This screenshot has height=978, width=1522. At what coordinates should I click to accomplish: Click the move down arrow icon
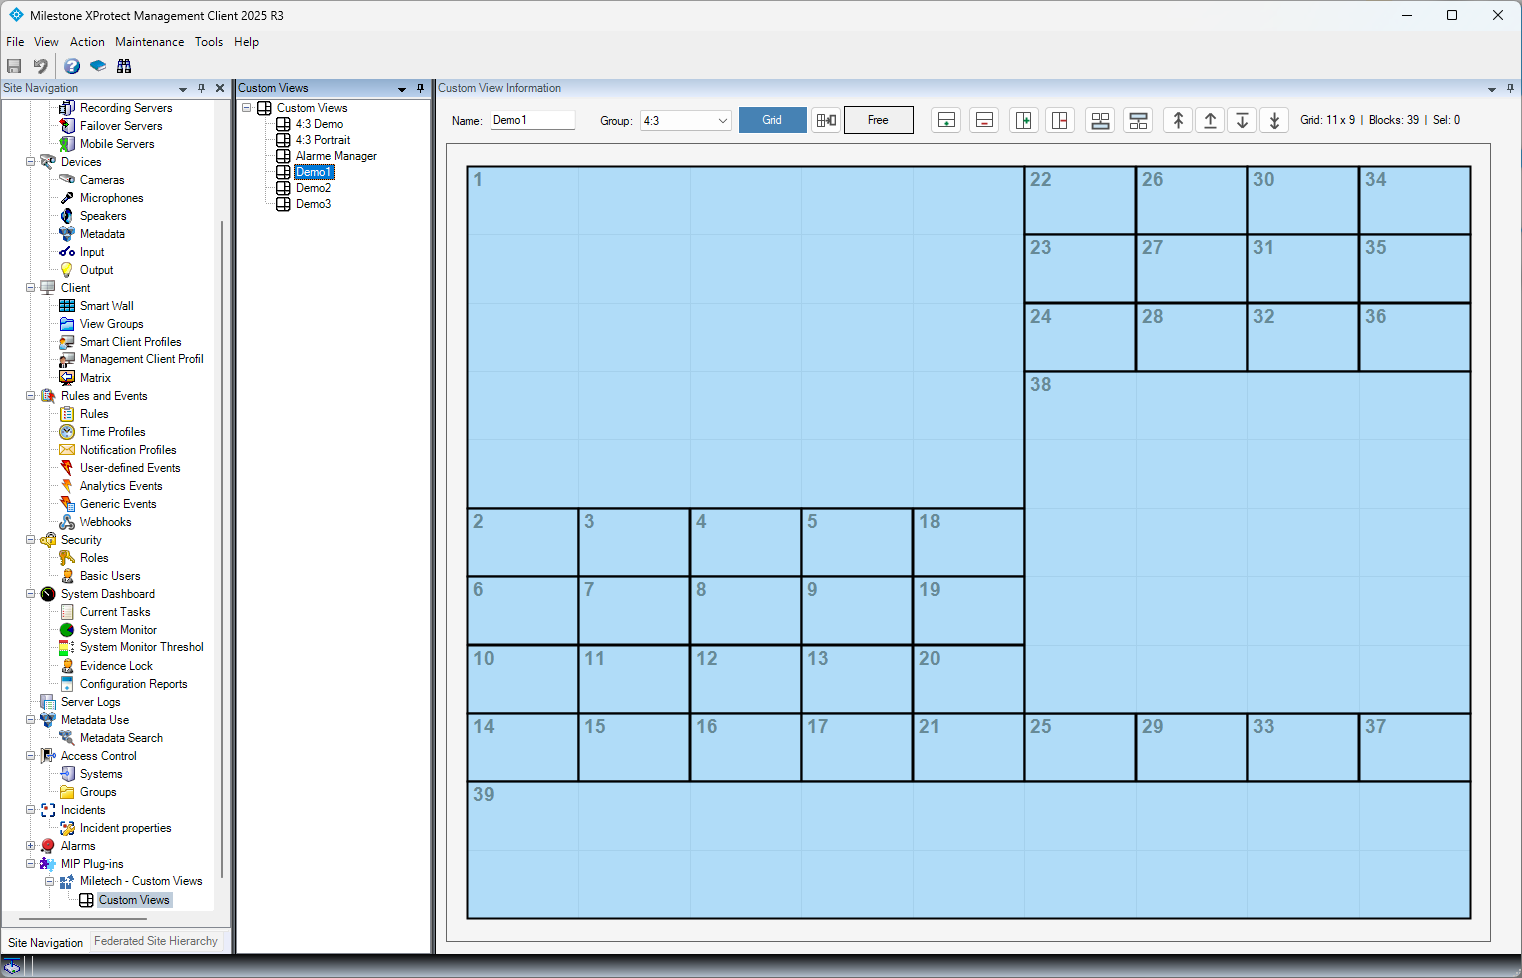tap(1242, 120)
